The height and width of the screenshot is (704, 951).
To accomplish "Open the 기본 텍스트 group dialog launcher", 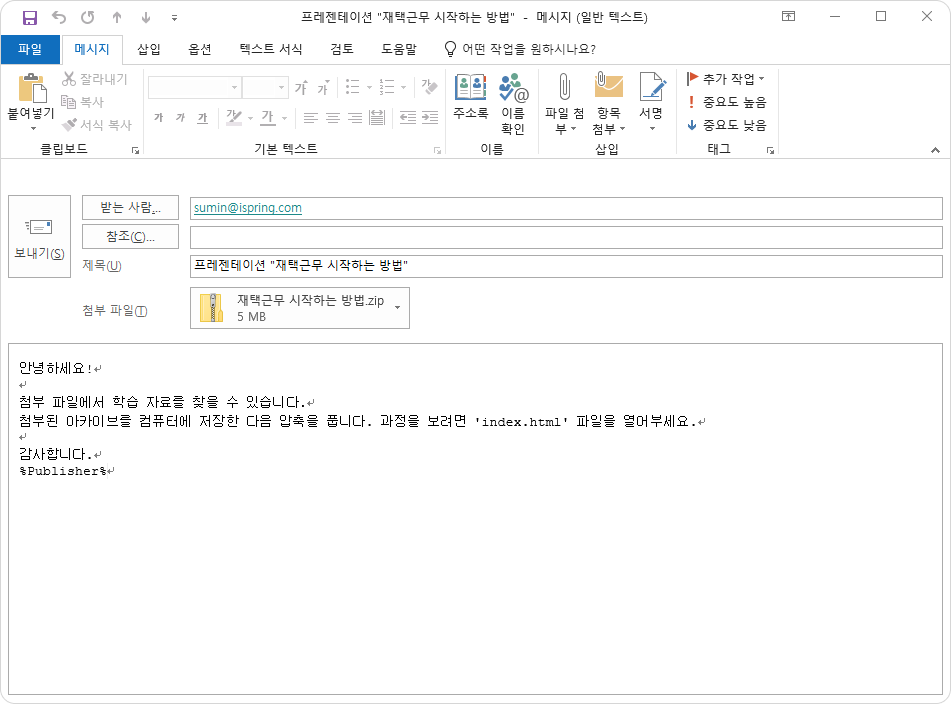I will [437, 150].
